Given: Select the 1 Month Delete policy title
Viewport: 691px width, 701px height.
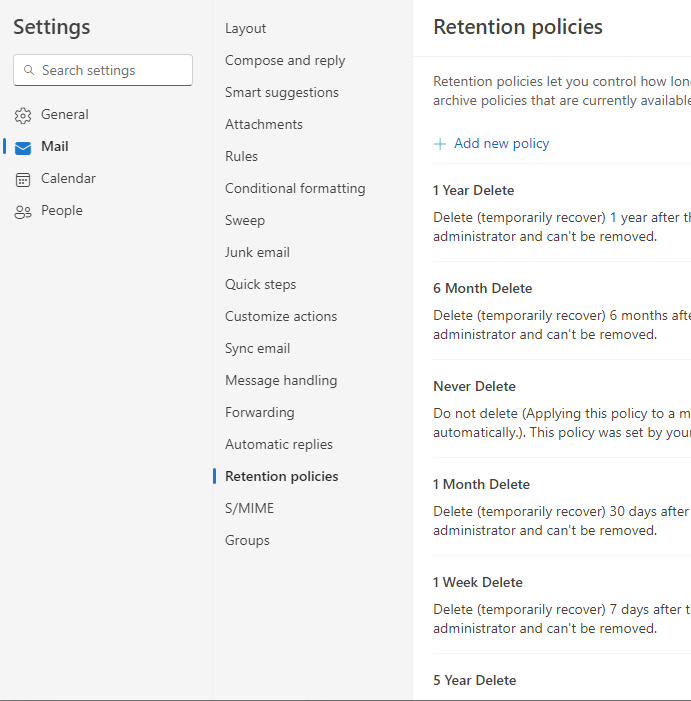Looking at the screenshot, I should click(x=481, y=484).
